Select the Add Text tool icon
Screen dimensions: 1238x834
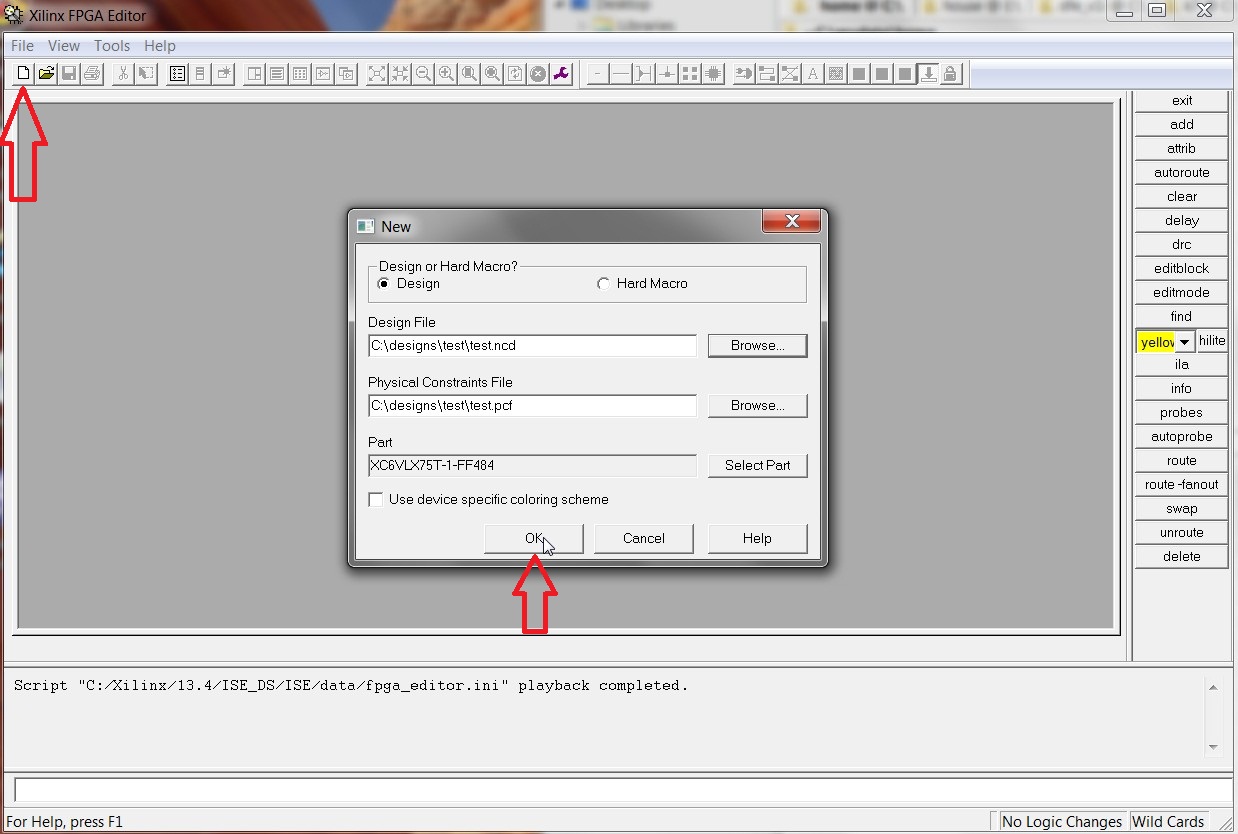click(x=812, y=72)
